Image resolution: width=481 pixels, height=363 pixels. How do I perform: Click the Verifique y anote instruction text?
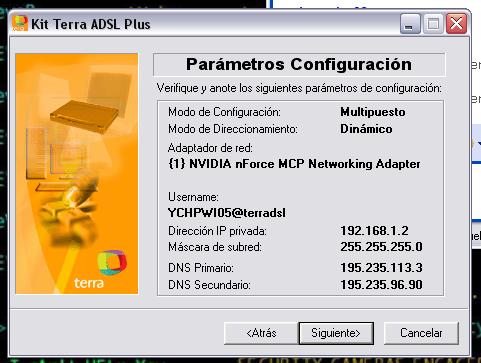pyautogui.click(x=299, y=88)
